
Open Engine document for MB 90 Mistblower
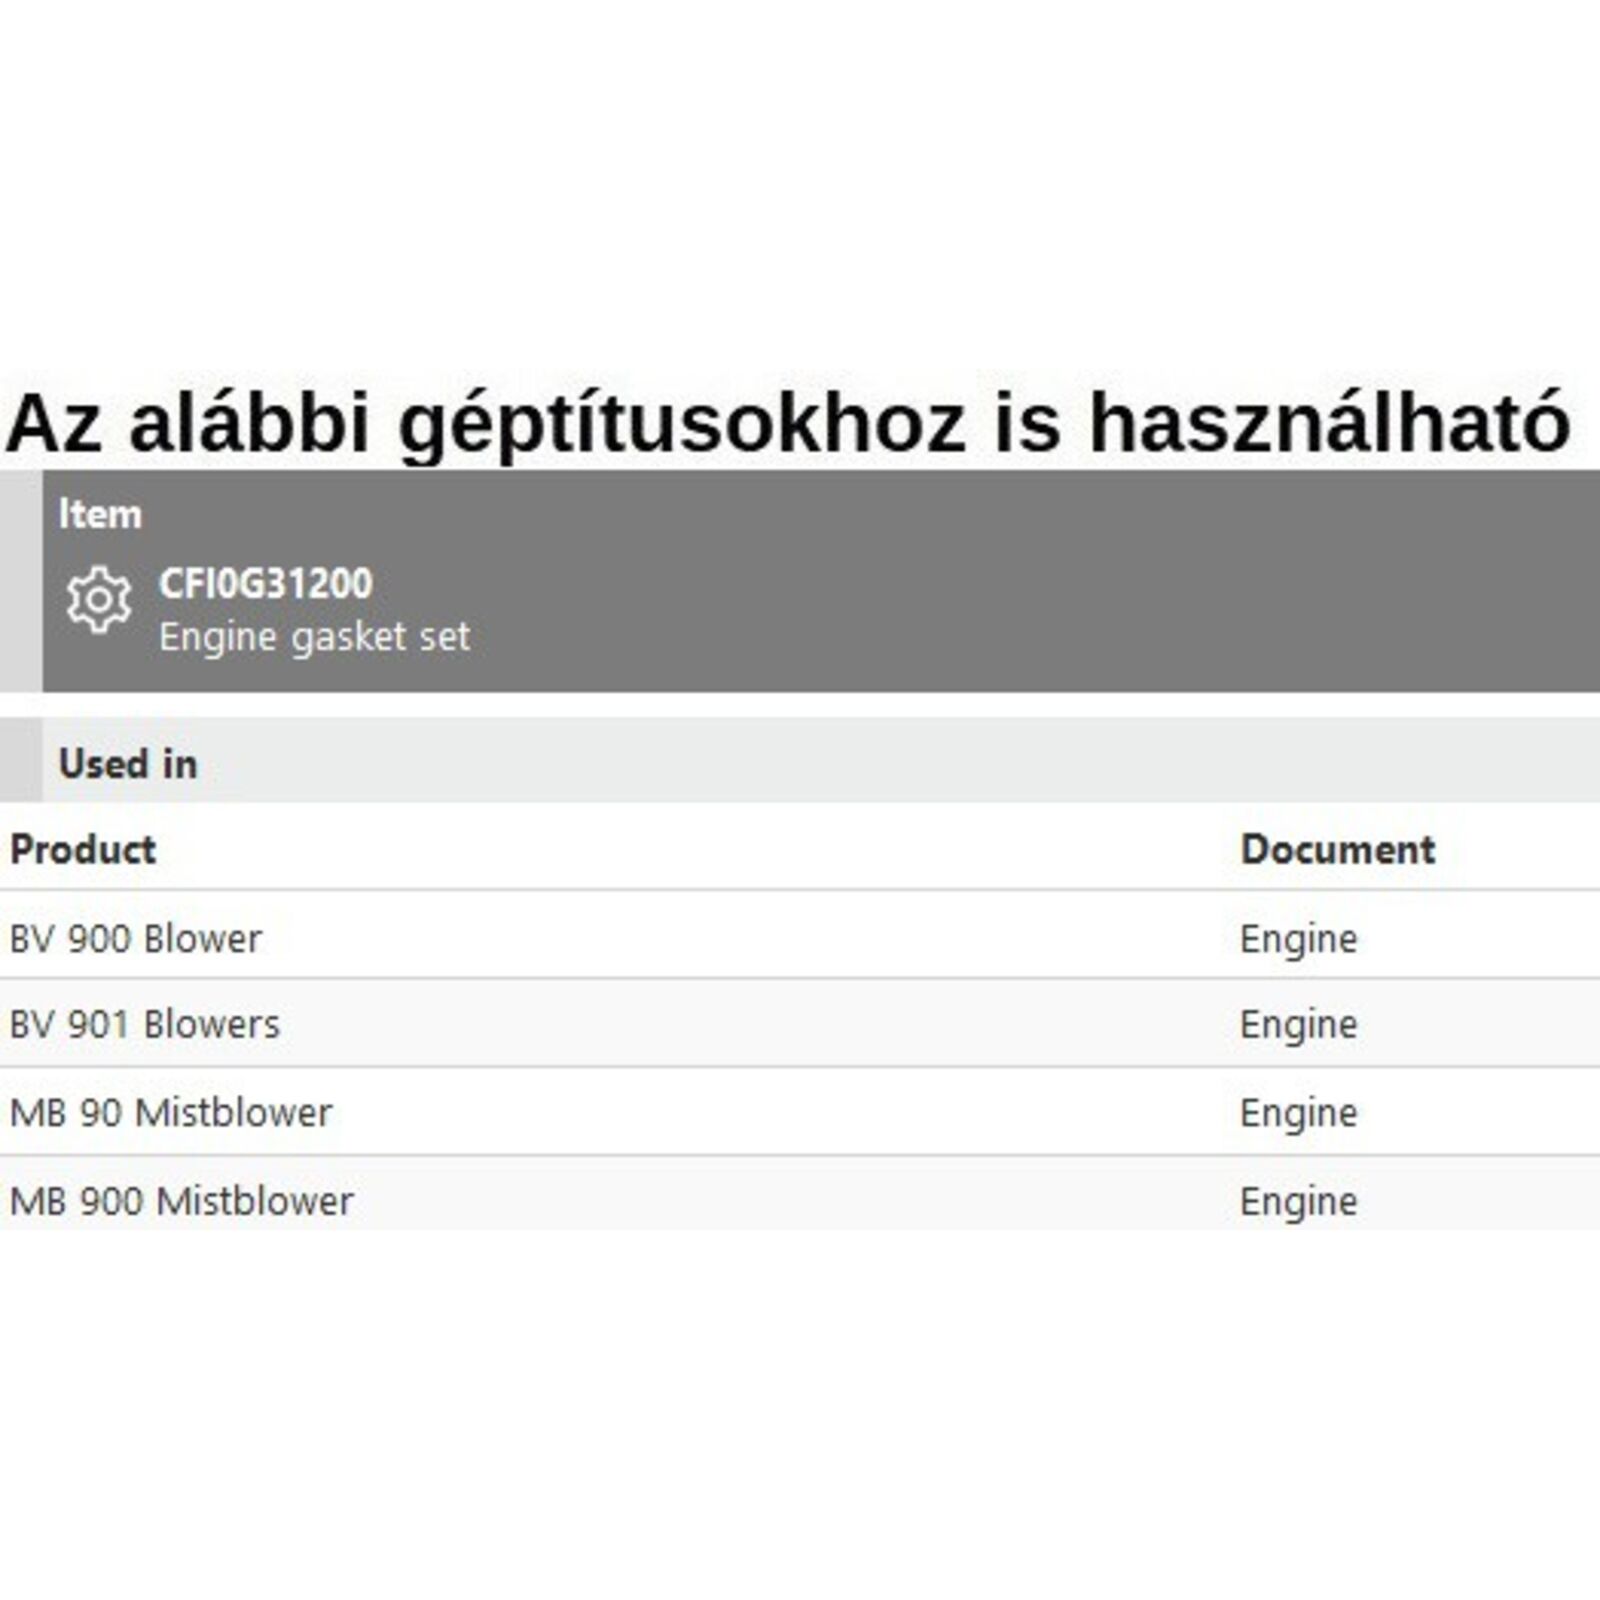pos(1298,1113)
